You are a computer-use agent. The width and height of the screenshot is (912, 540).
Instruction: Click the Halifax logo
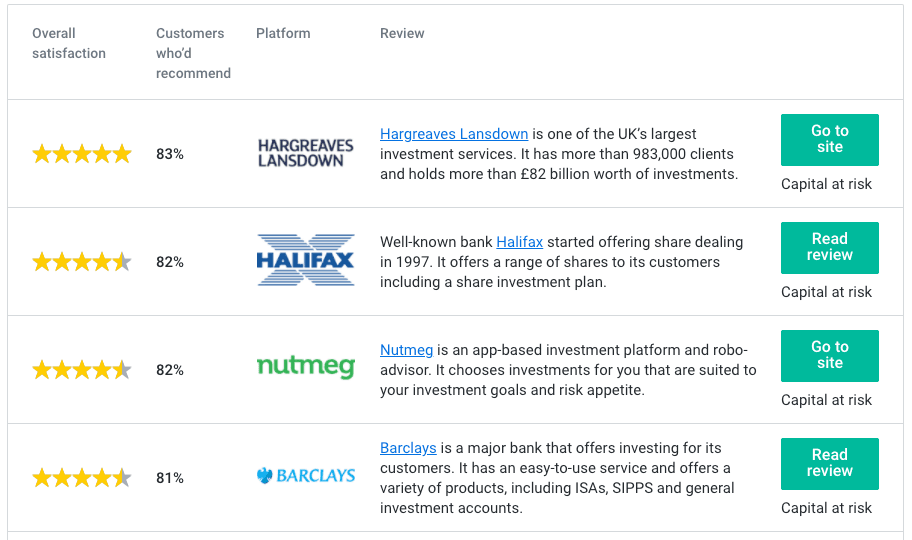pyautogui.click(x=305, y=260)
